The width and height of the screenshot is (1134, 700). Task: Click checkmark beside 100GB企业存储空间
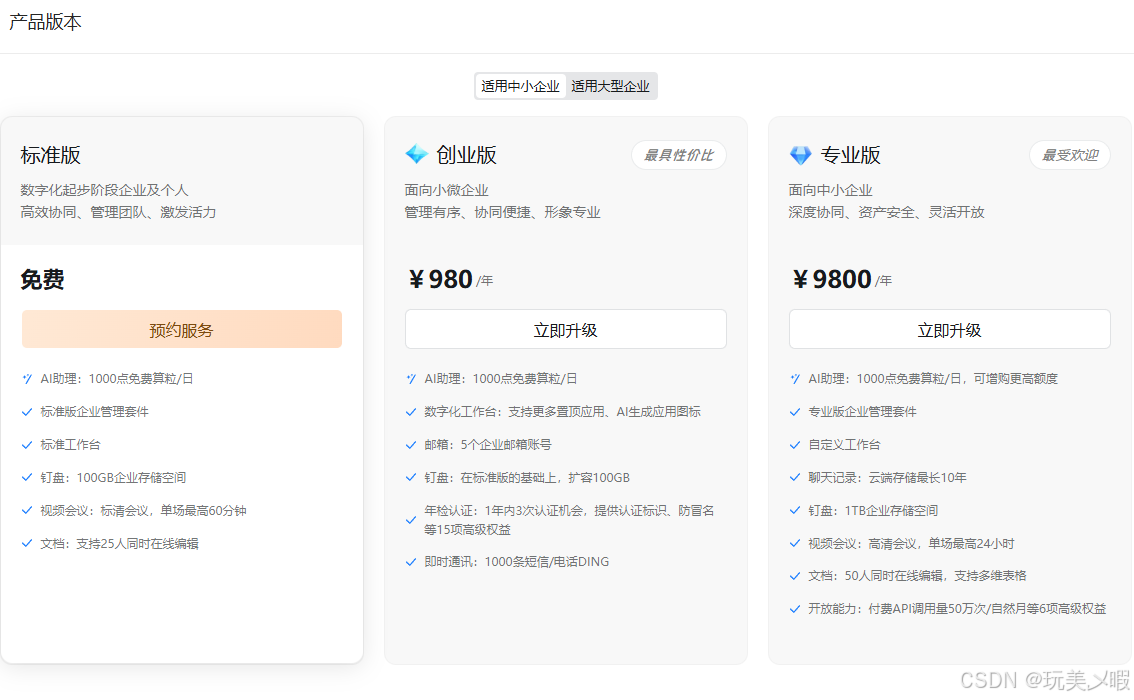point(27,477)
